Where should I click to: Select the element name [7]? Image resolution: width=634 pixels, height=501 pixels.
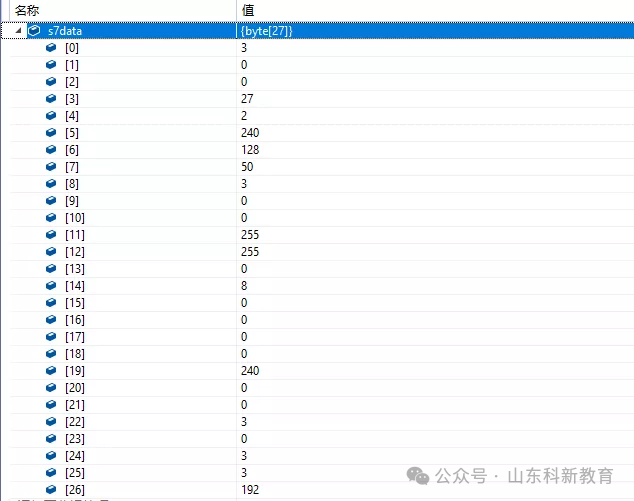(x=72, y=167)
